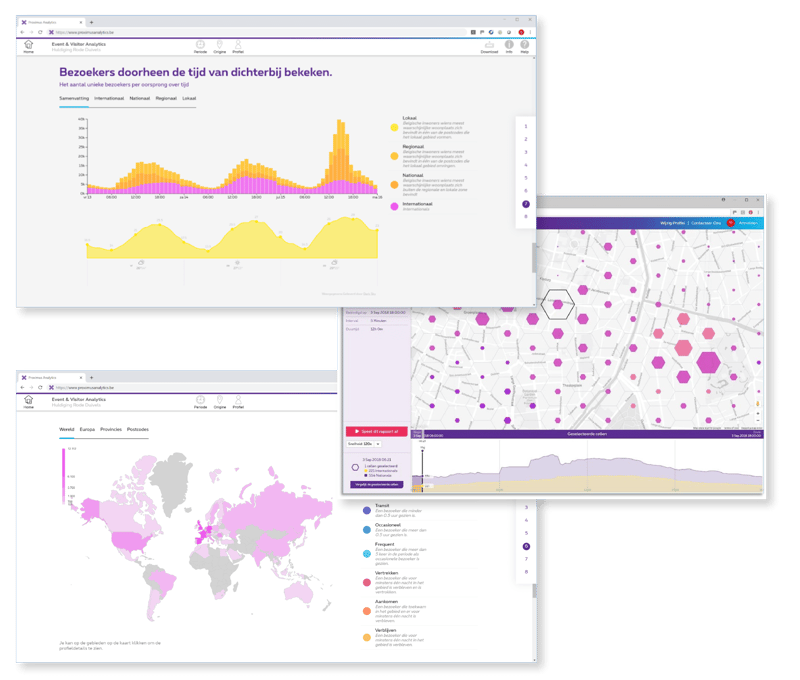Select the Periode icon in the top toolbar

200,44
